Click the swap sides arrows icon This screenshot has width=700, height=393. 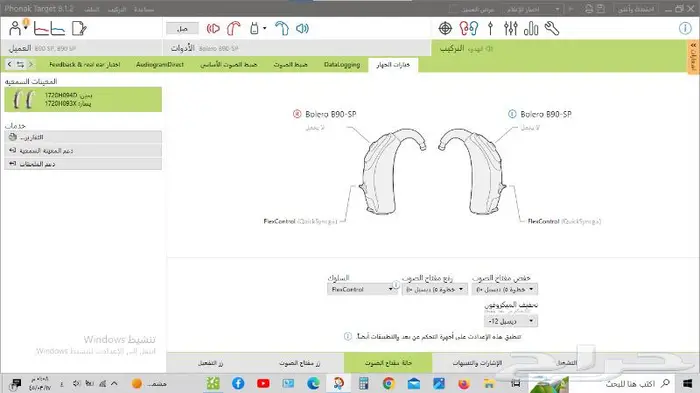20,64
